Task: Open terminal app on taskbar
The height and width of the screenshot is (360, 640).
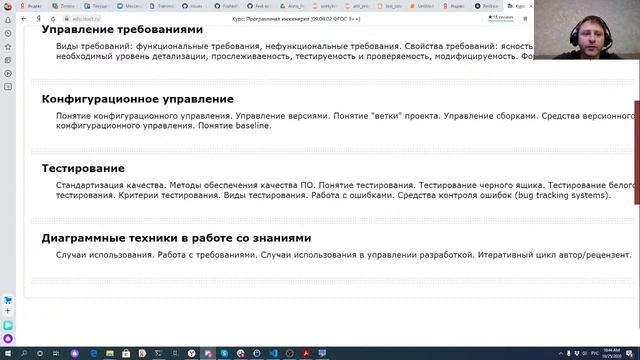Action: click(x=158, y=353)
